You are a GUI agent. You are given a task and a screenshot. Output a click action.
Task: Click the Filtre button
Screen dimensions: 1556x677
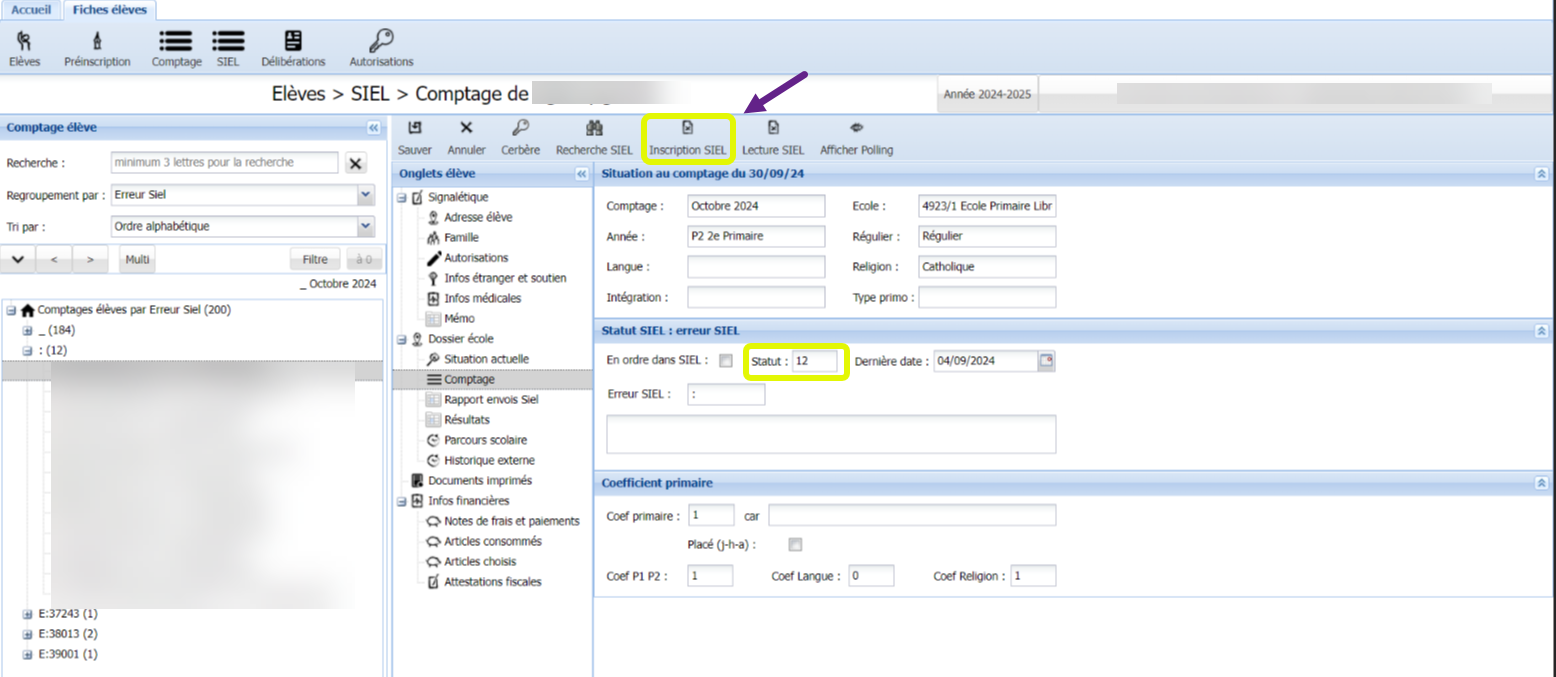pos(315,260)
